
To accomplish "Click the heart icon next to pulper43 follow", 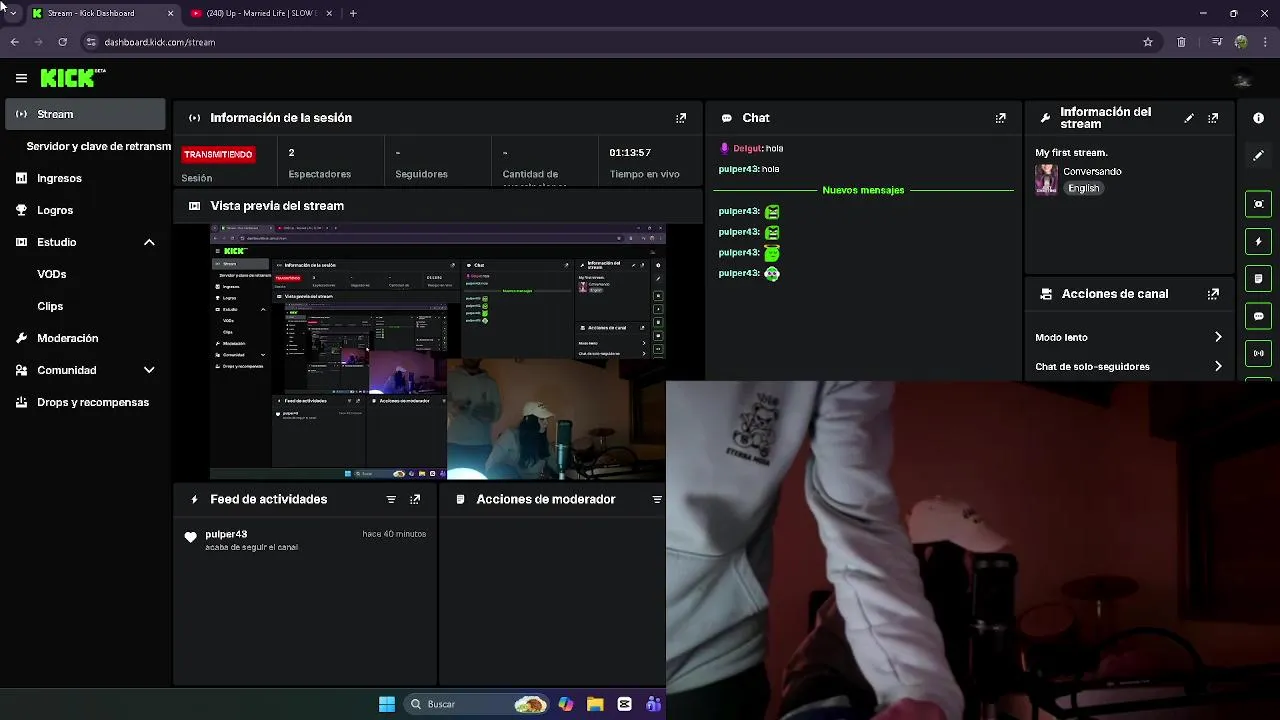I will pos(190,537).
